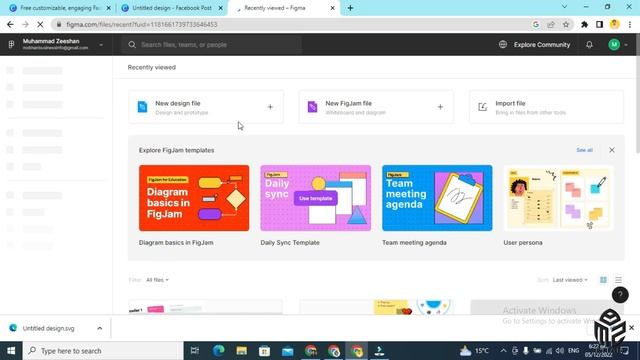The width and height of the screenshot is (640, 360).
Task: Open the User persona template thumbnail
Action: tap(558, 198)
